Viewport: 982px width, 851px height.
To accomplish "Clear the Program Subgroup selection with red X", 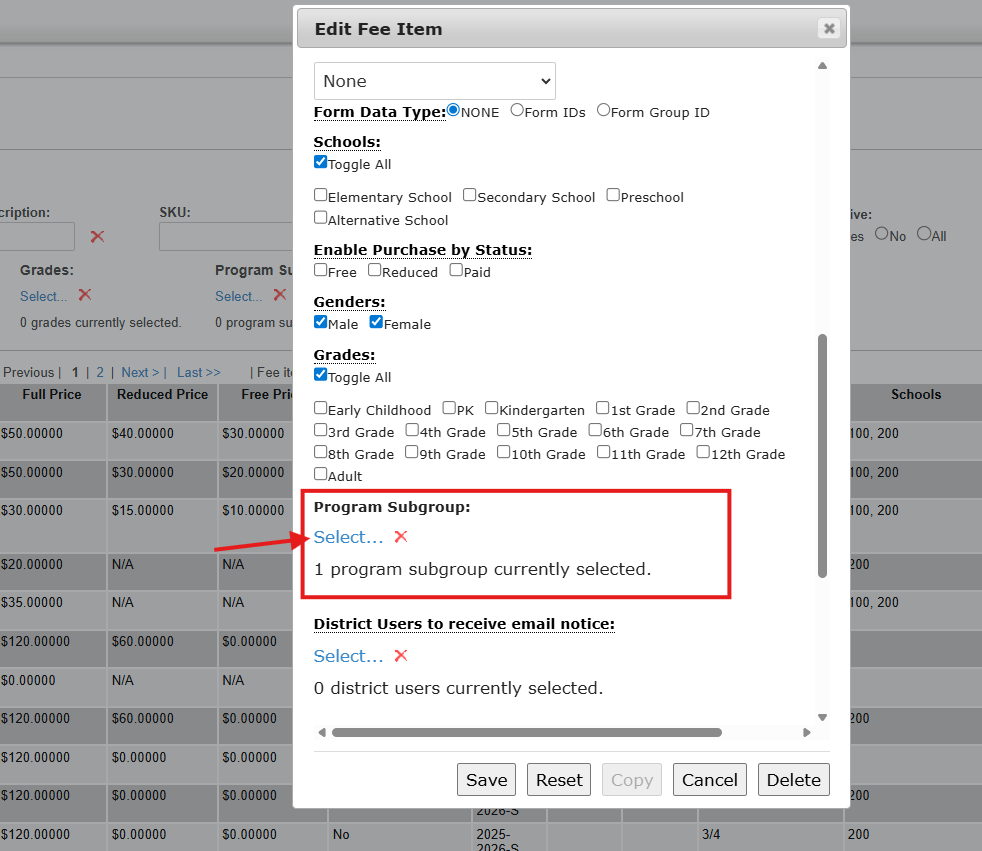I will [401, 537].
